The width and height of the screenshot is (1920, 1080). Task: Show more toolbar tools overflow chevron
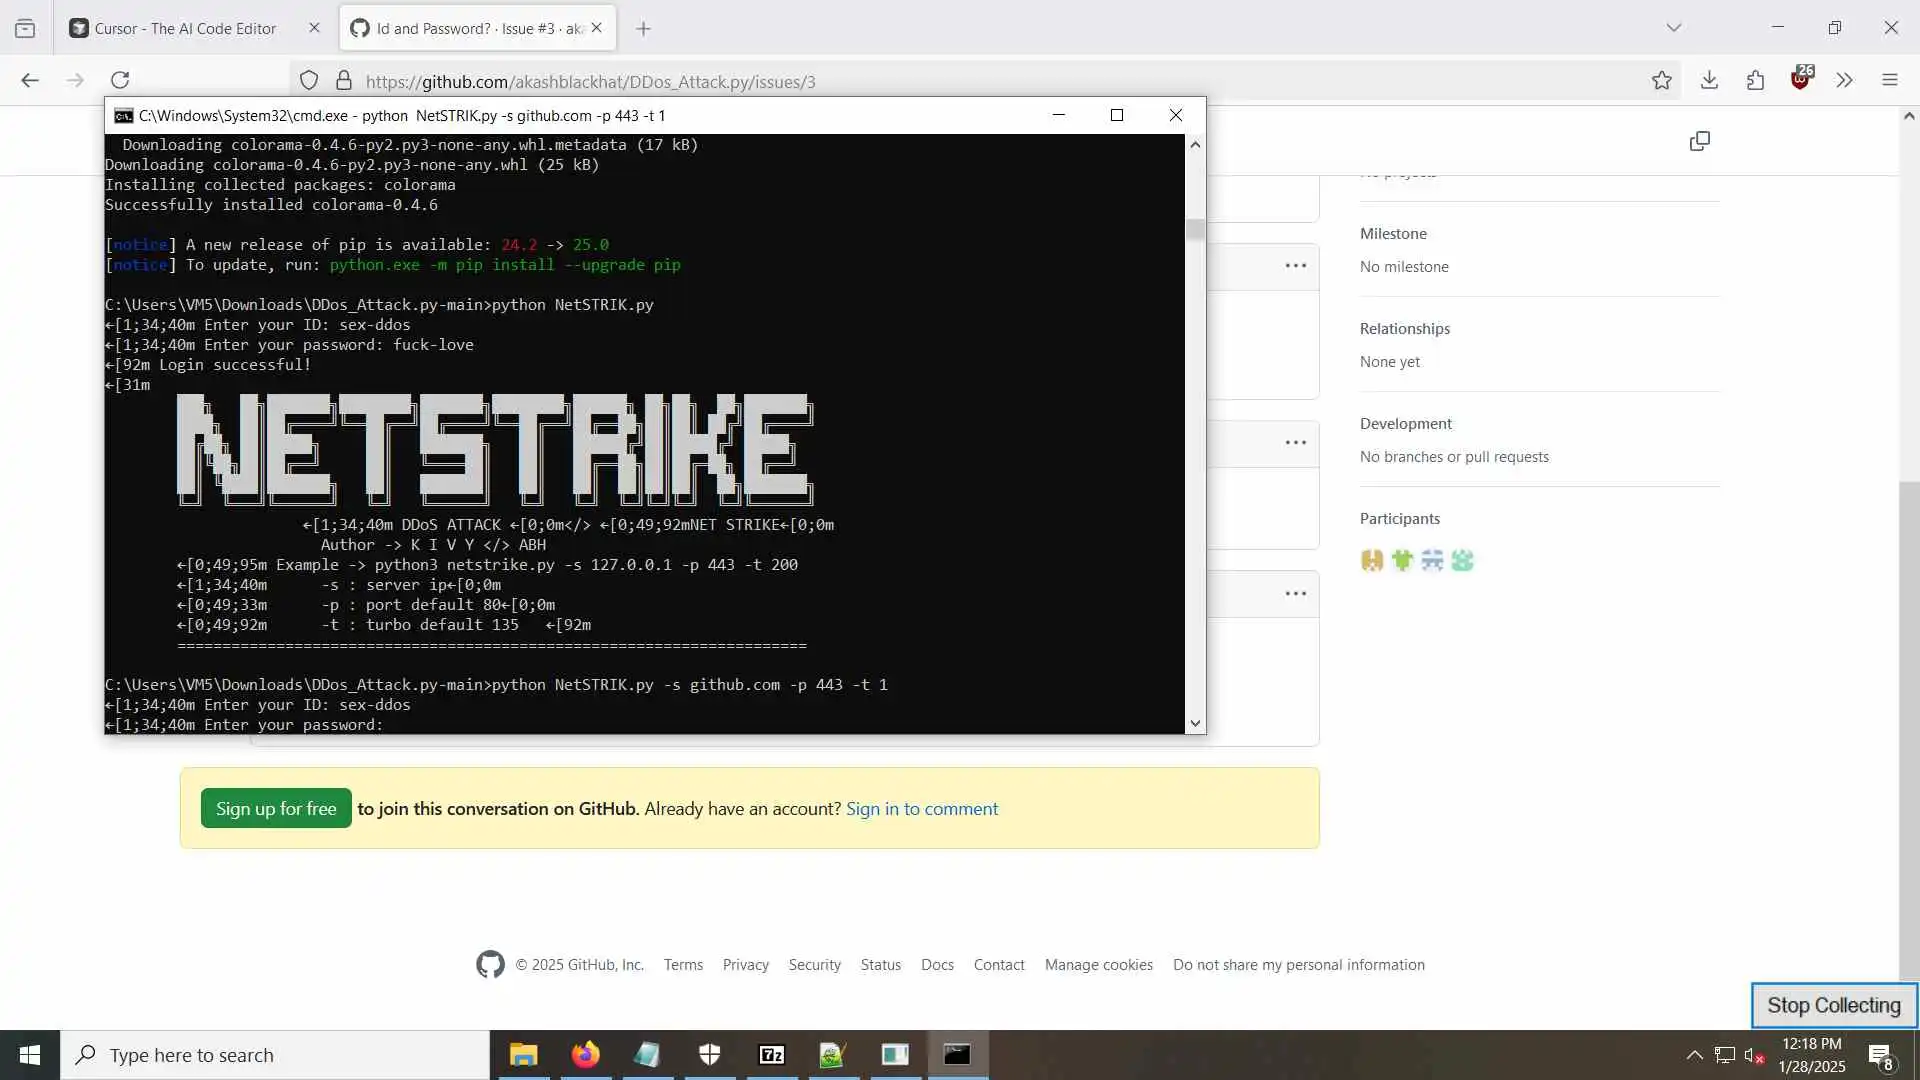1844,80
